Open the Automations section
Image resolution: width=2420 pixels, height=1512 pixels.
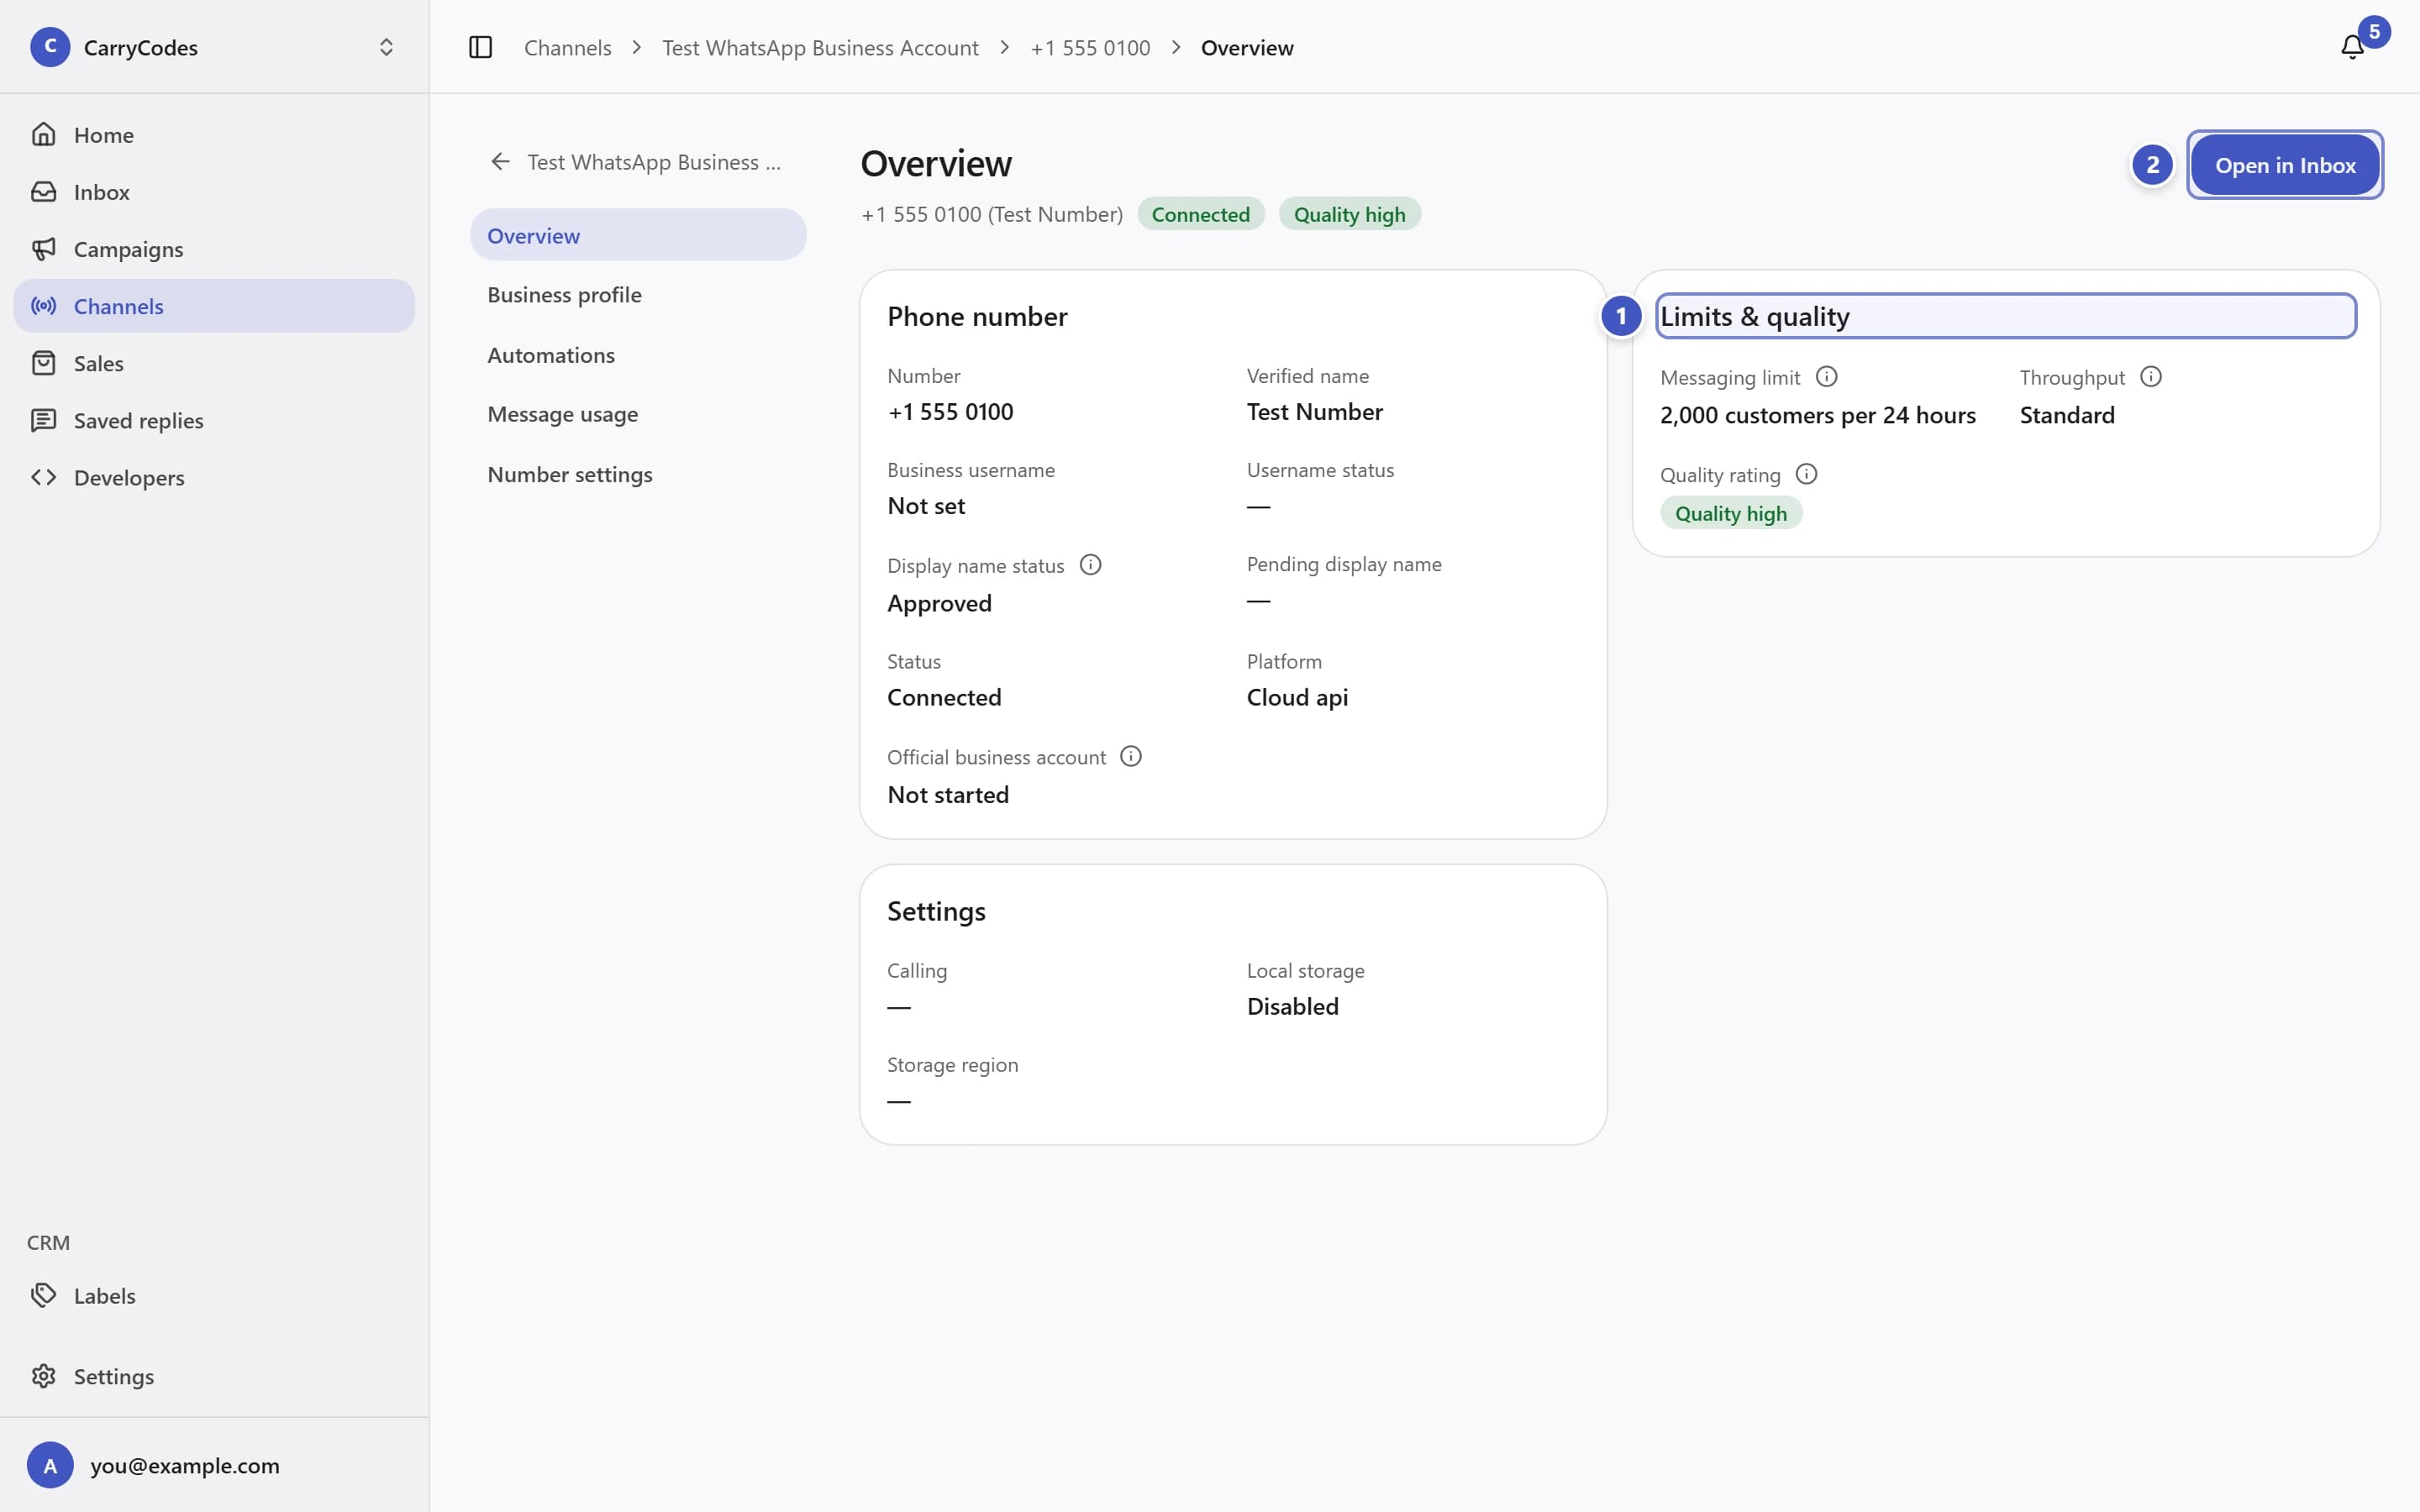(x=638, y=355)
